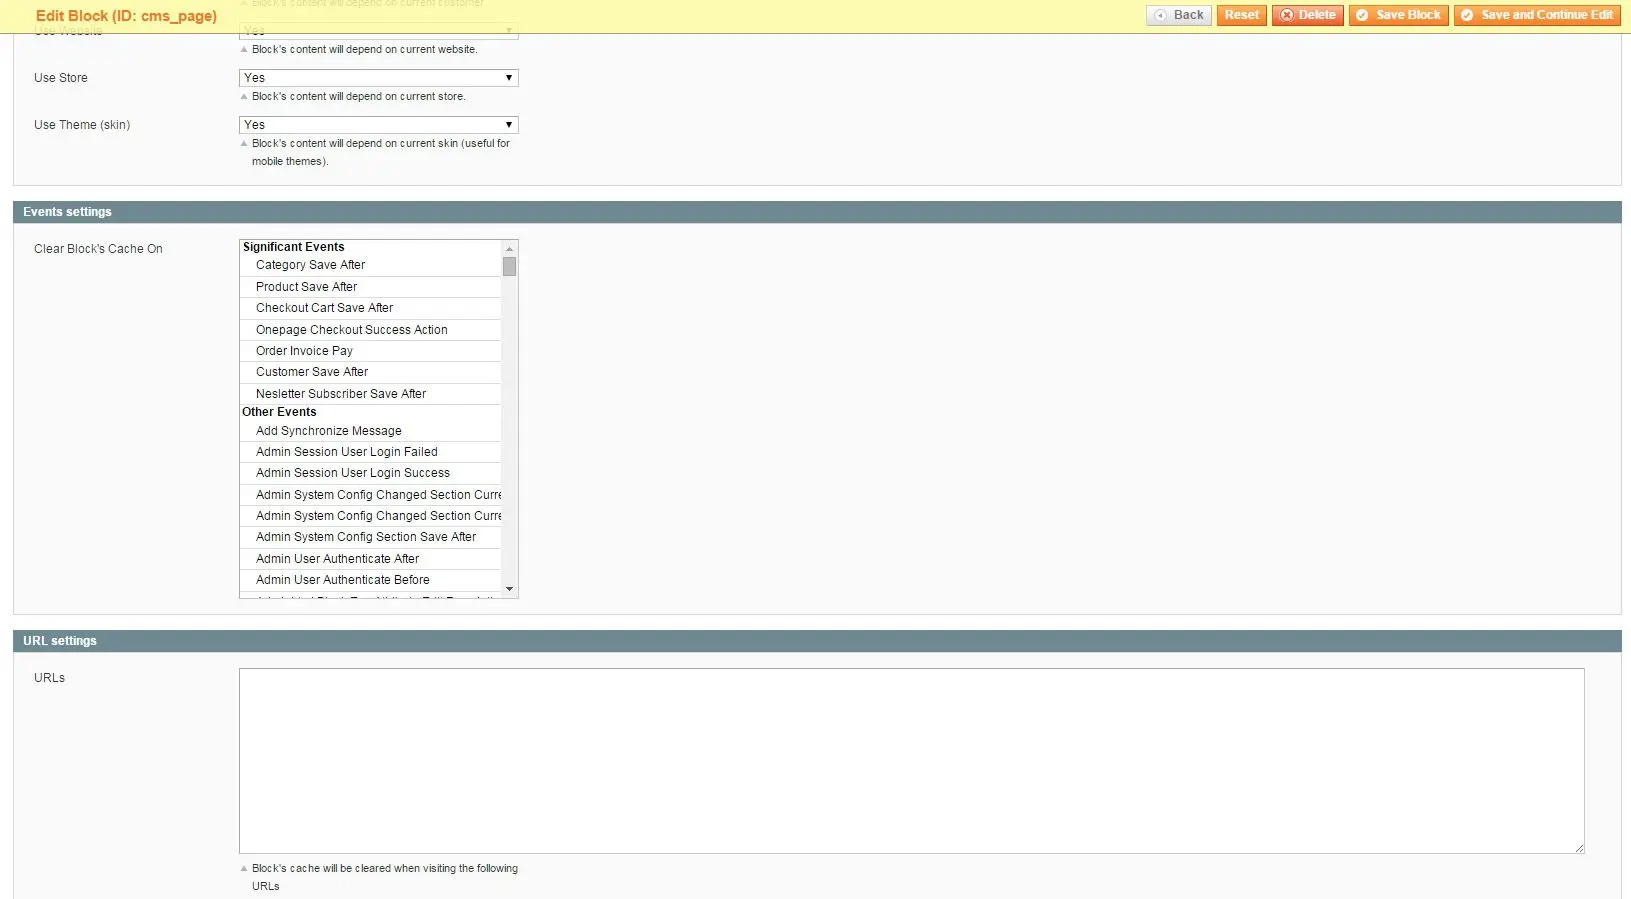1631x899 pixels.
Task: Click inside the URLs text area
Action: point(910,760)
